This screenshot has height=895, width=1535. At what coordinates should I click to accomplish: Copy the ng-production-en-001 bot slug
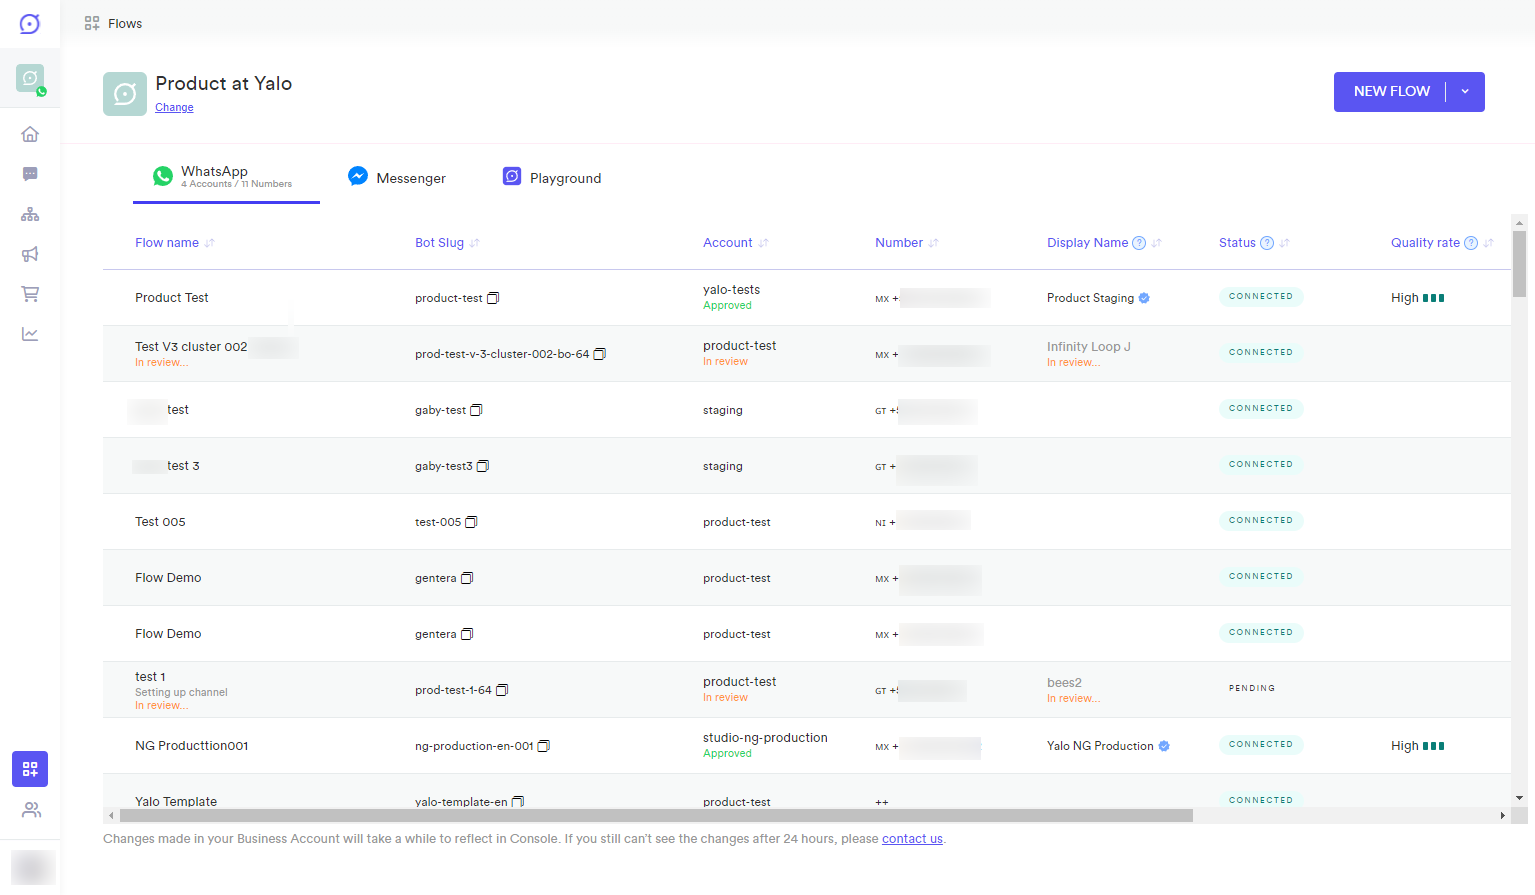tap(544, 746)
